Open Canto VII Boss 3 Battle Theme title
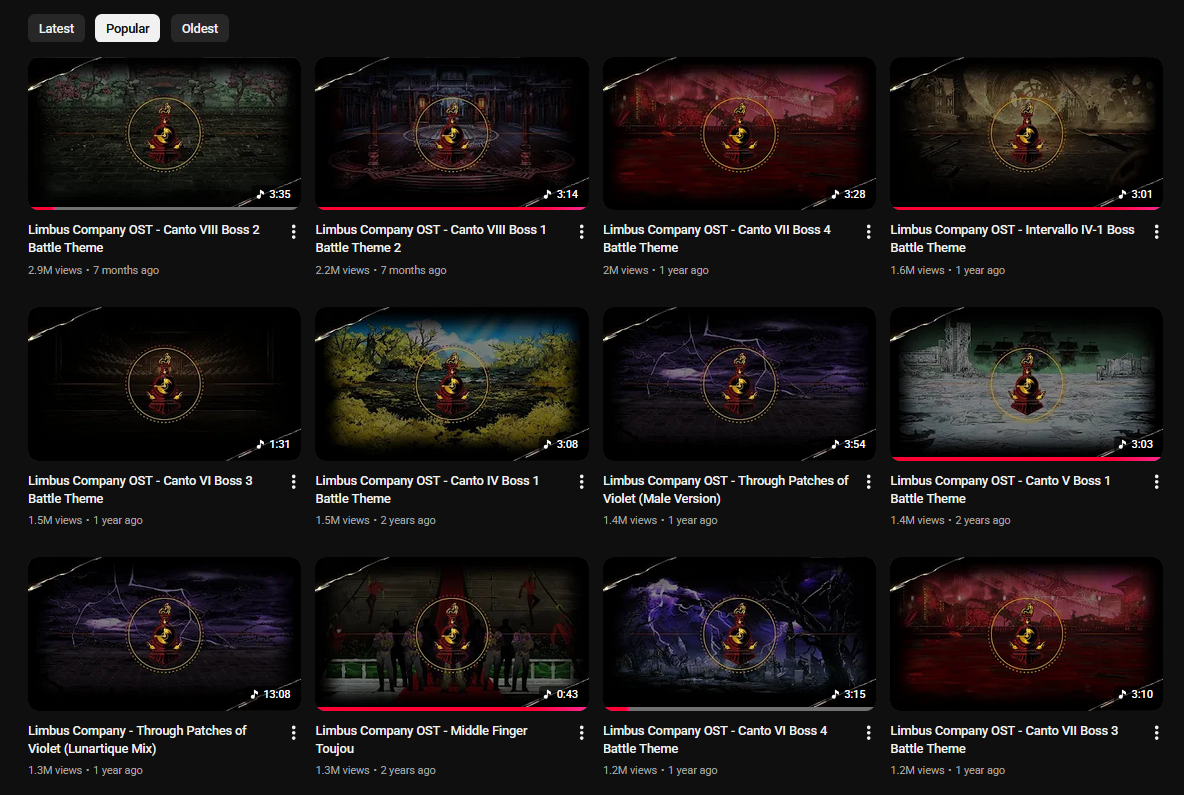The height and width of the screenshot is (795, 1184). coord(1004,739)
